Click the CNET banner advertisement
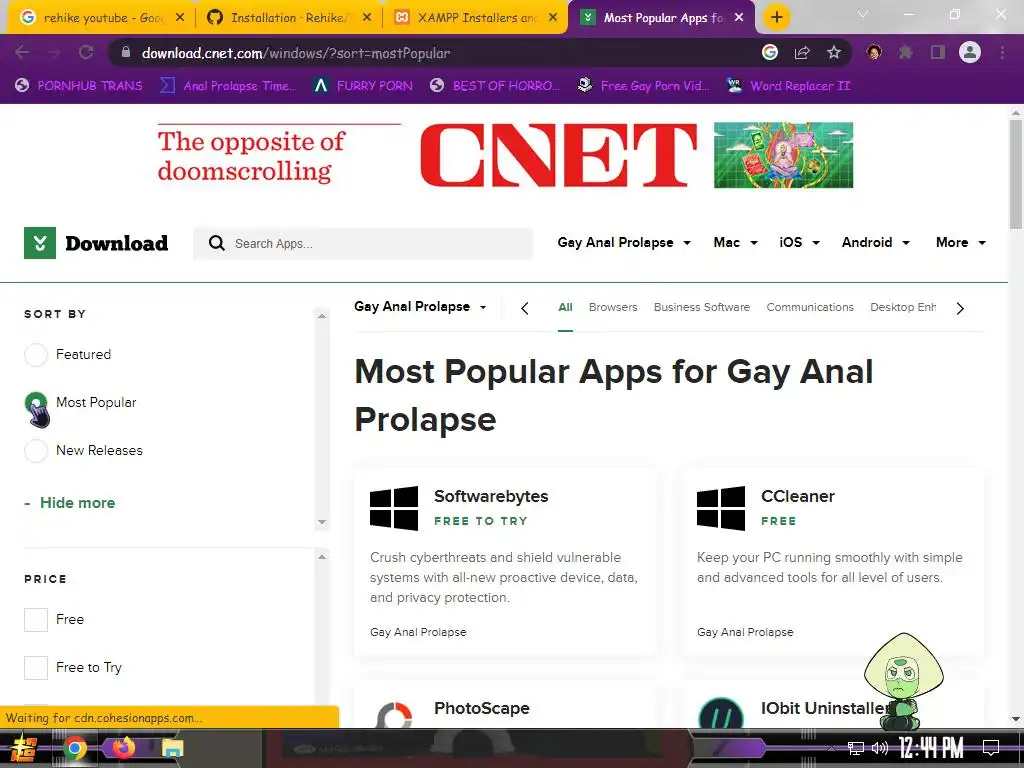The height and width of the screenshot is (768, 1024). pos(505,155)
